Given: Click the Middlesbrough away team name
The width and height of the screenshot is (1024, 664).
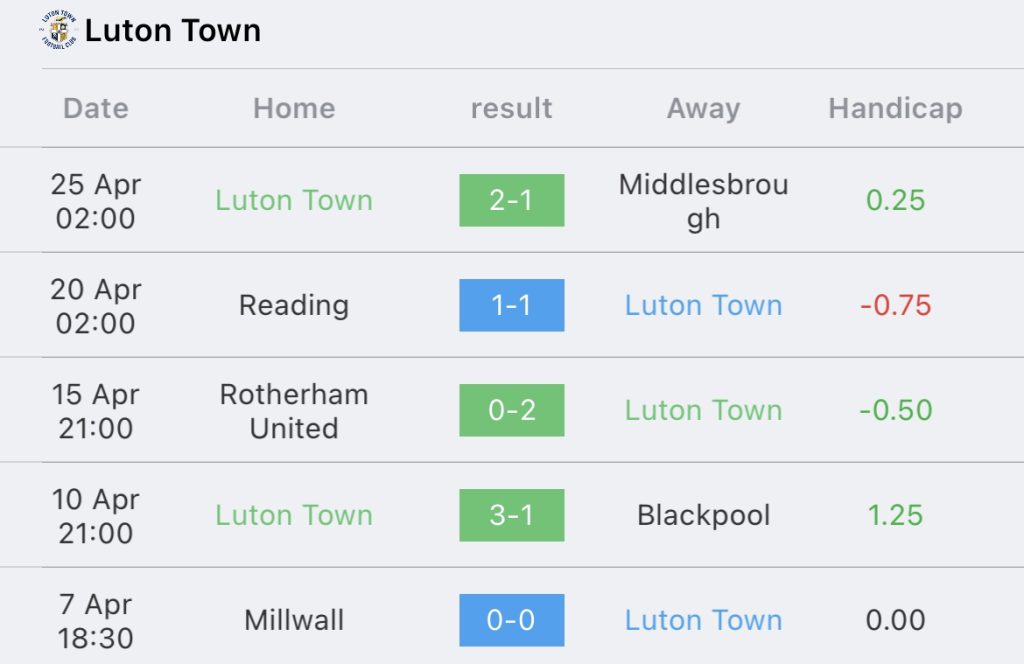Looking at the screenshot, I should [703, 202].
